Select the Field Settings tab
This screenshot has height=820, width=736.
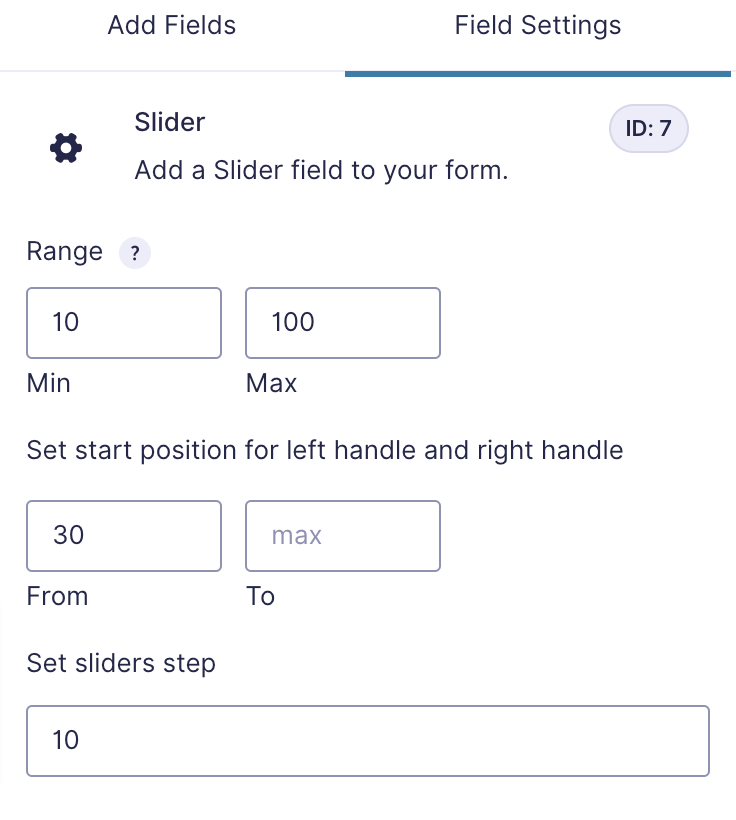click(538, 25)
